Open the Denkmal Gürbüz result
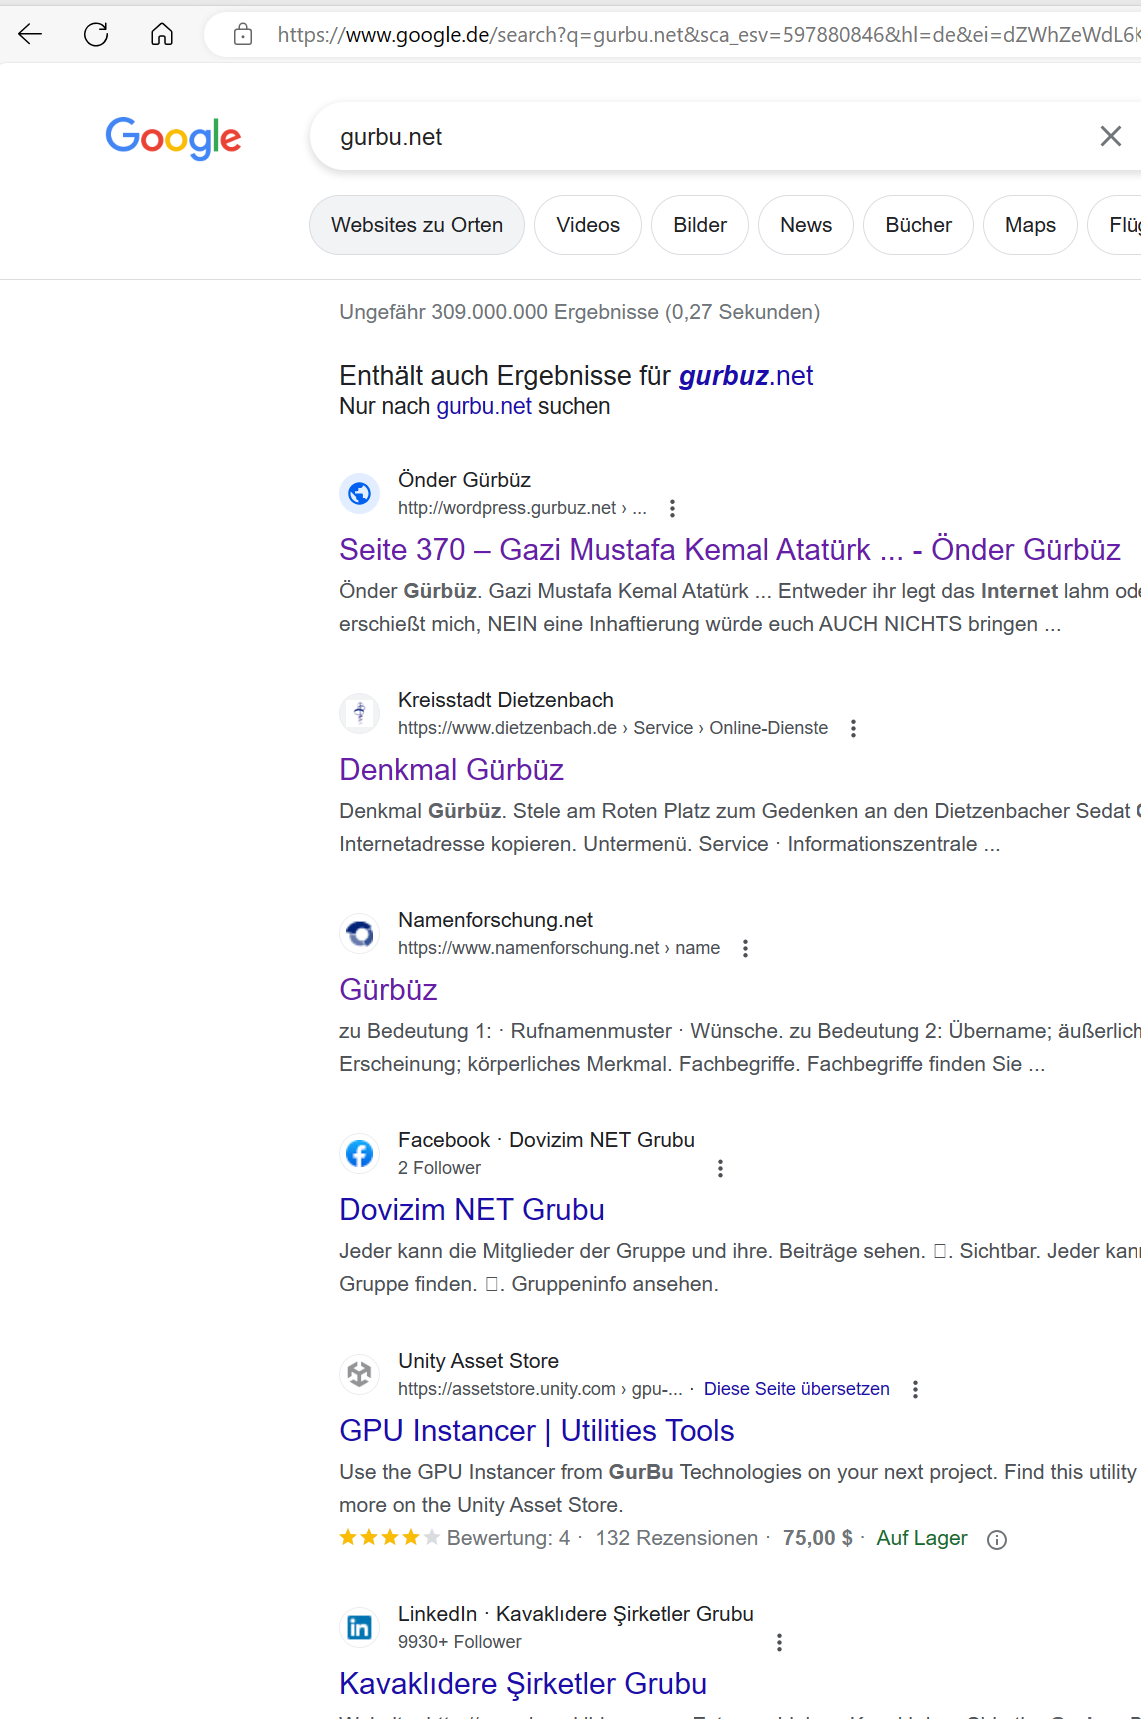Viewport: 1141px width, 1719px height. (x=451, y=770)
